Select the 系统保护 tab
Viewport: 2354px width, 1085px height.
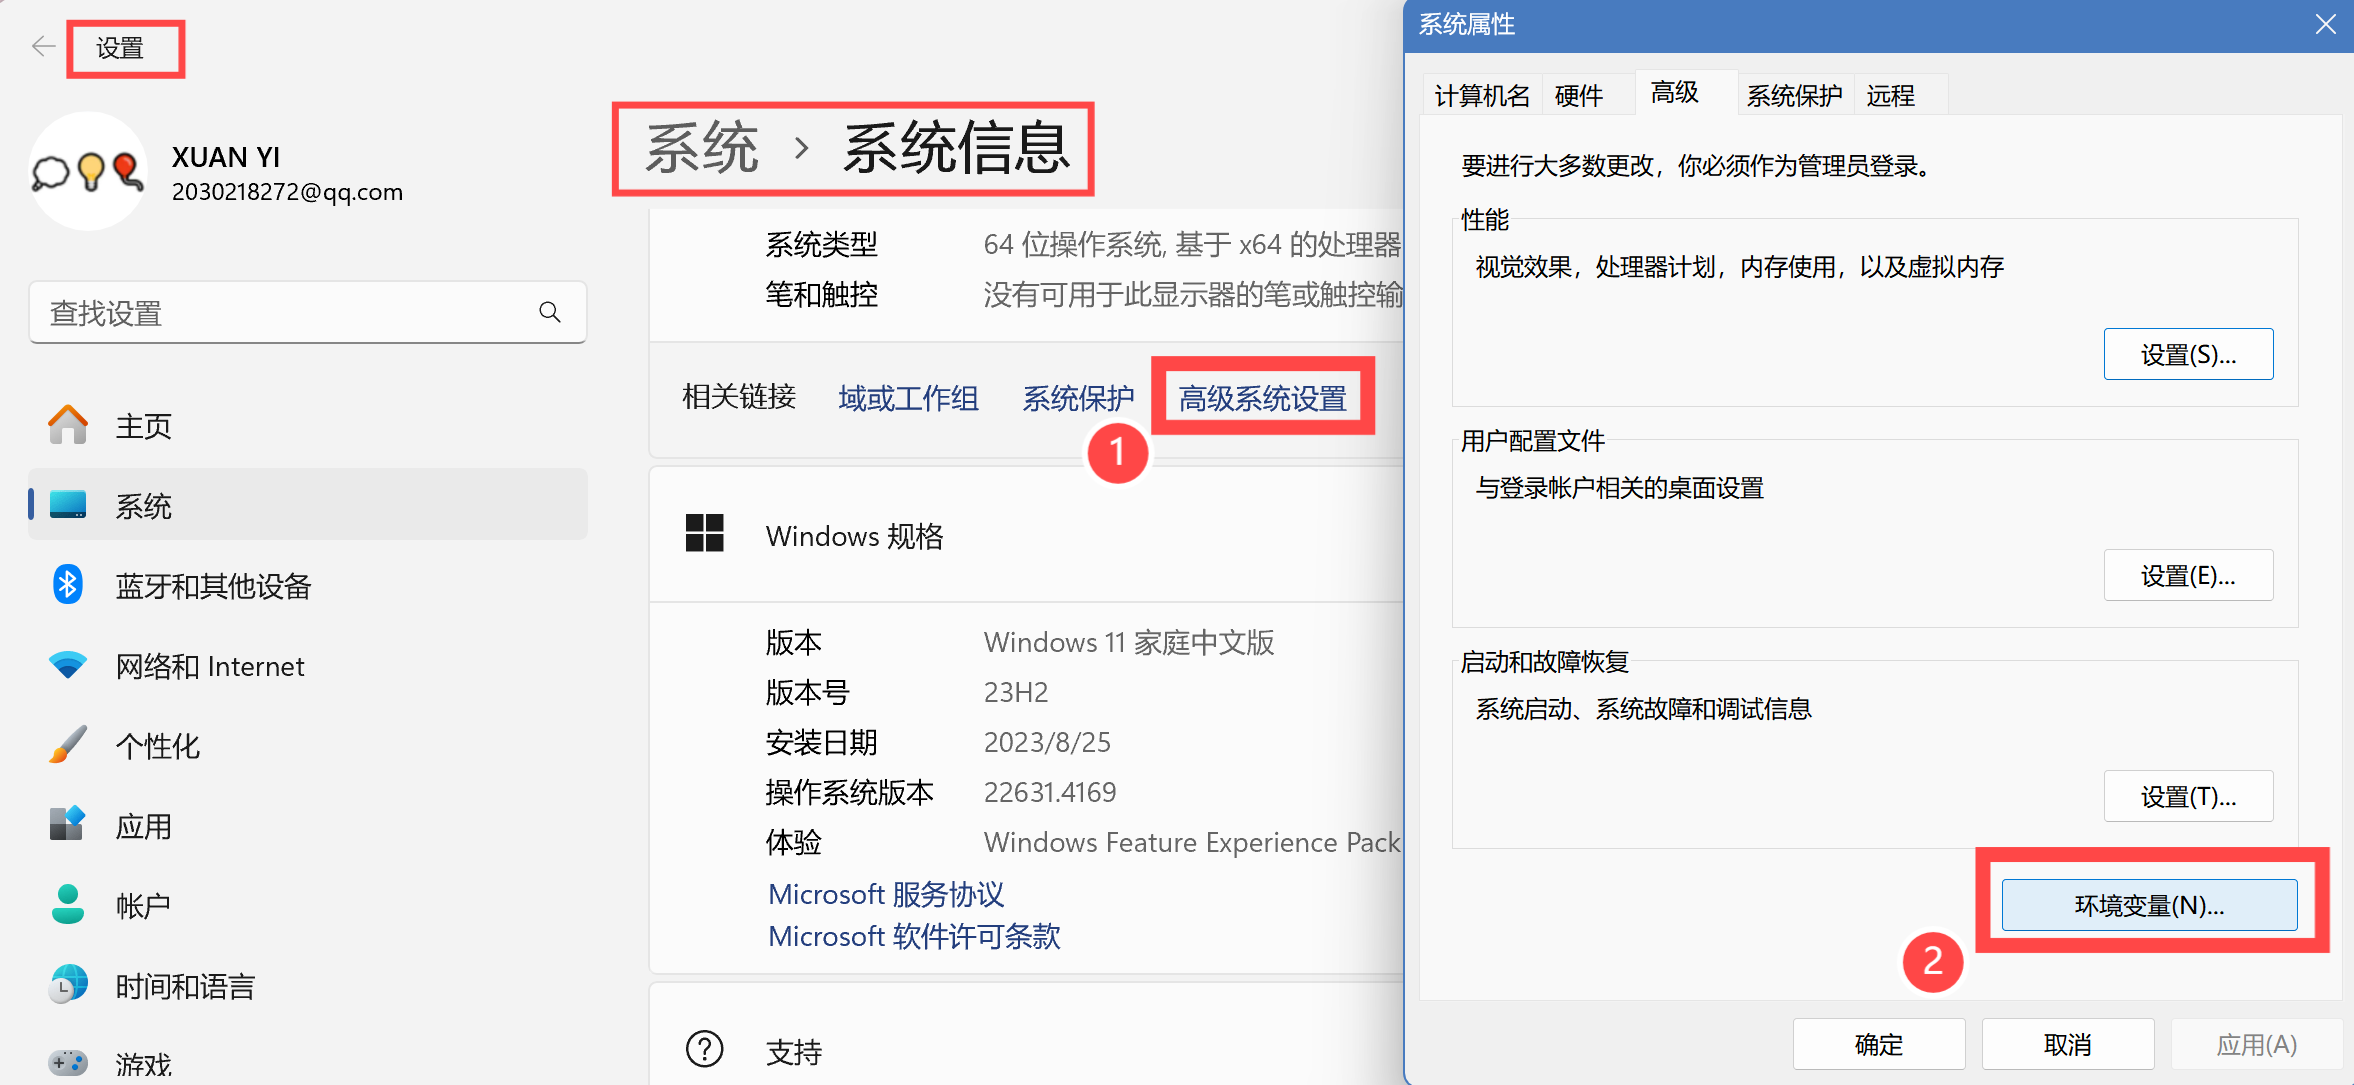pyautogui.click(x=1794, y=96)
